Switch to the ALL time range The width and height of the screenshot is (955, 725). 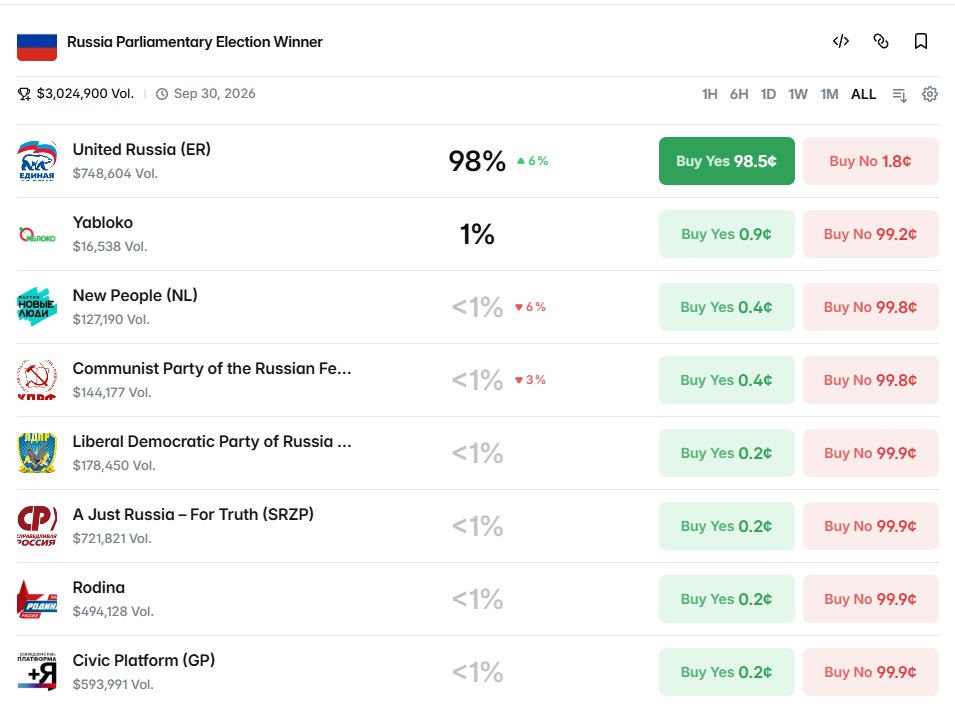864,94
